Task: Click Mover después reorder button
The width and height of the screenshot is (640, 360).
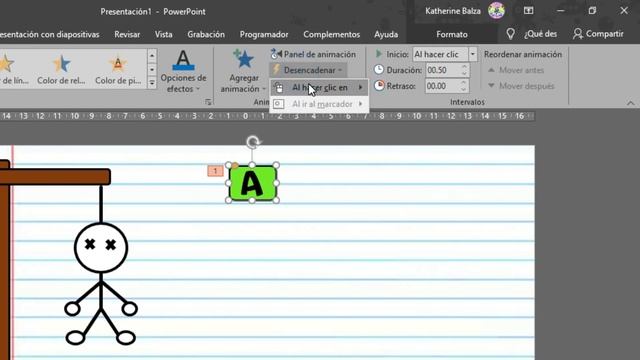Action: pos(521,86)
